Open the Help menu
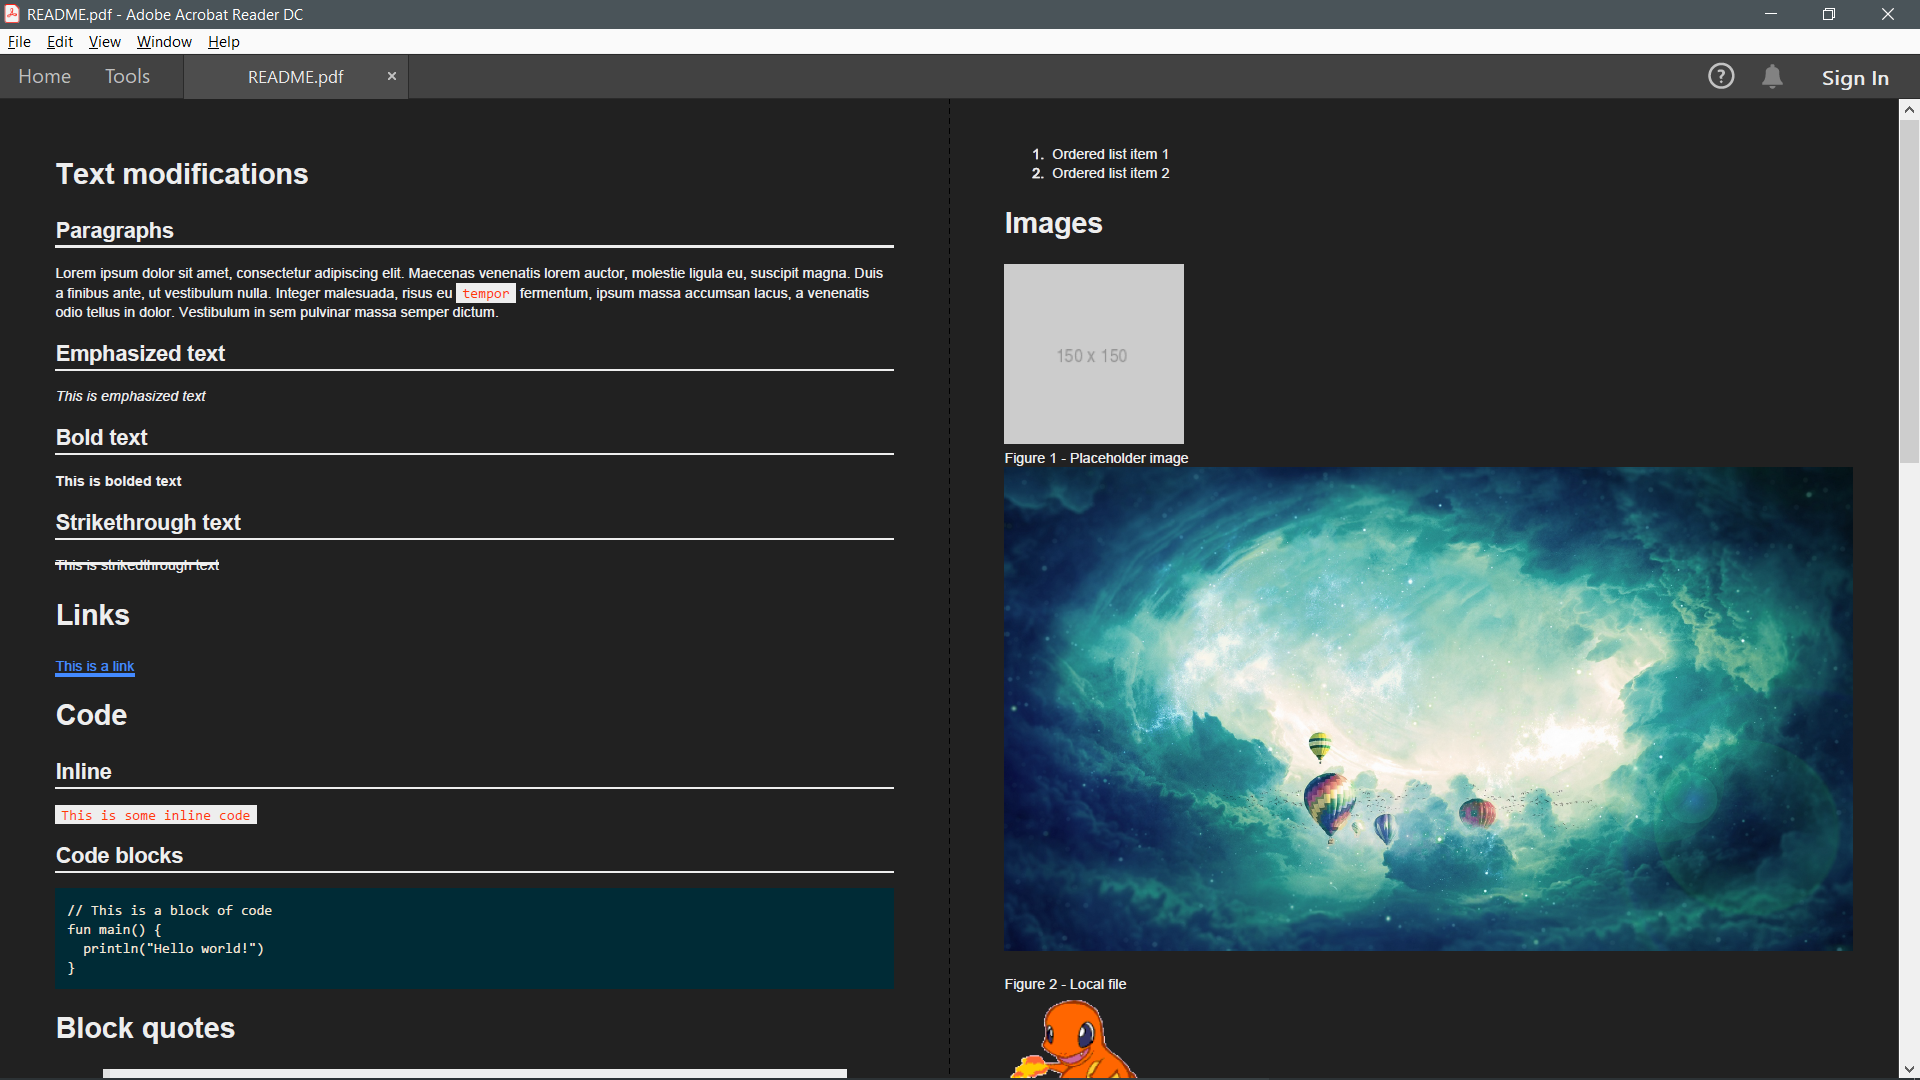 click(223, 42)
